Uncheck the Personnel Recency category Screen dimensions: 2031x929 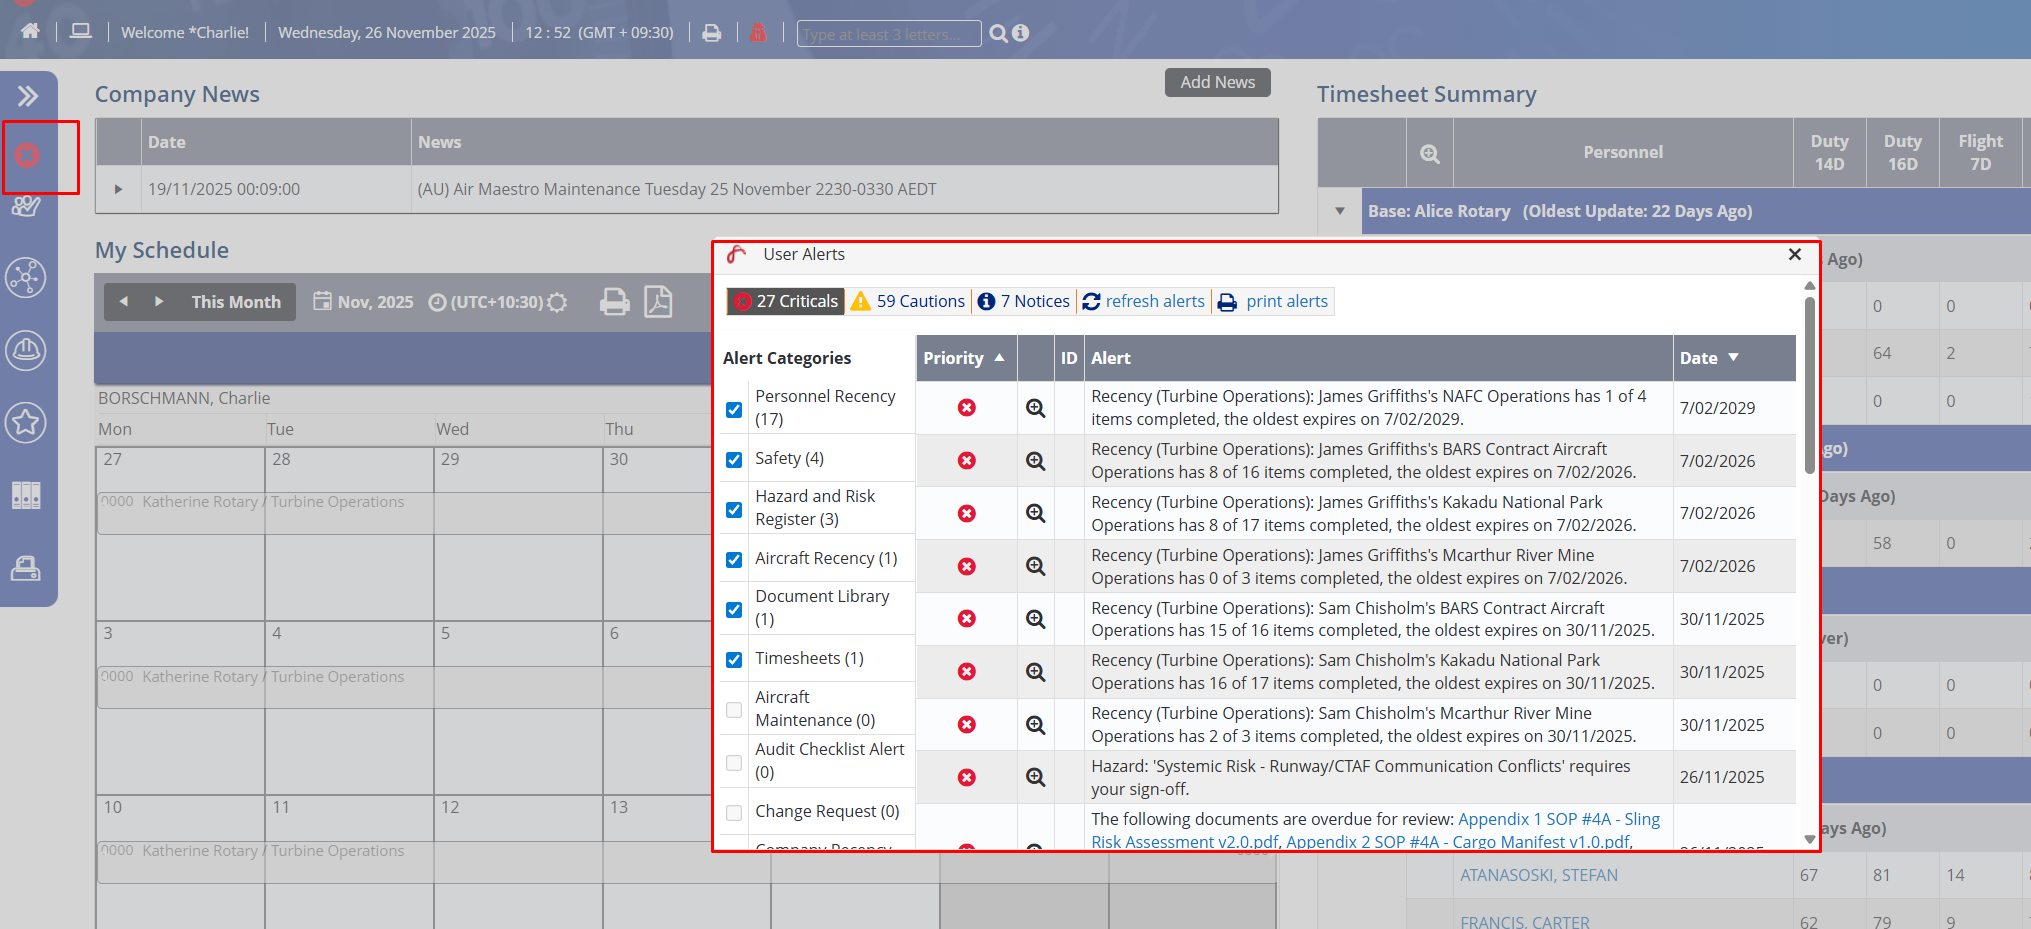734,410
